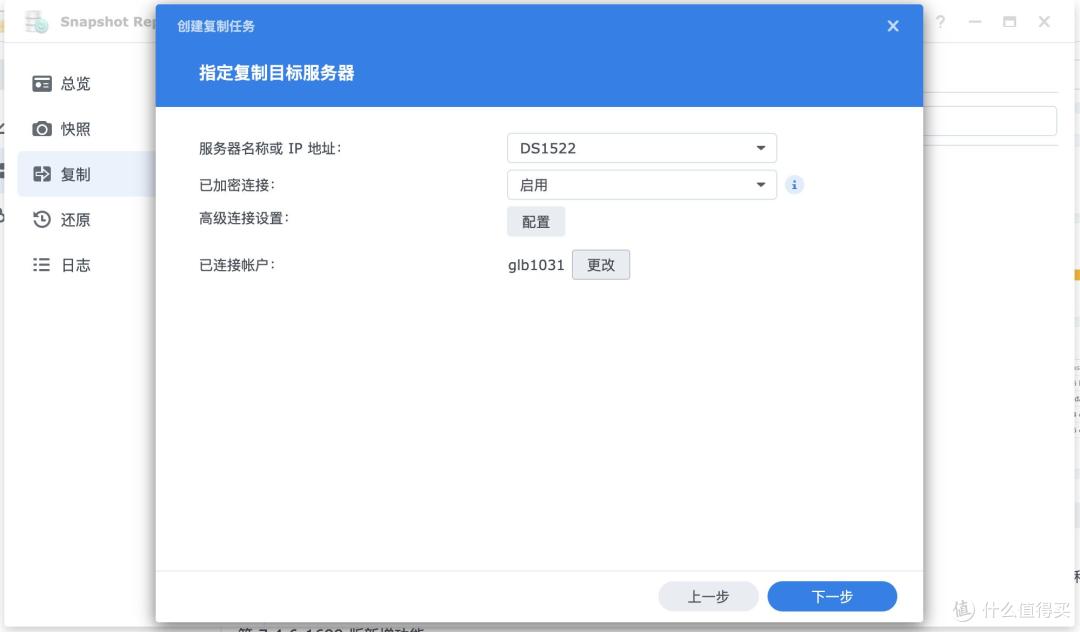Click the search field behind the dialog
1080x632 pixels.
coord(990,121)
